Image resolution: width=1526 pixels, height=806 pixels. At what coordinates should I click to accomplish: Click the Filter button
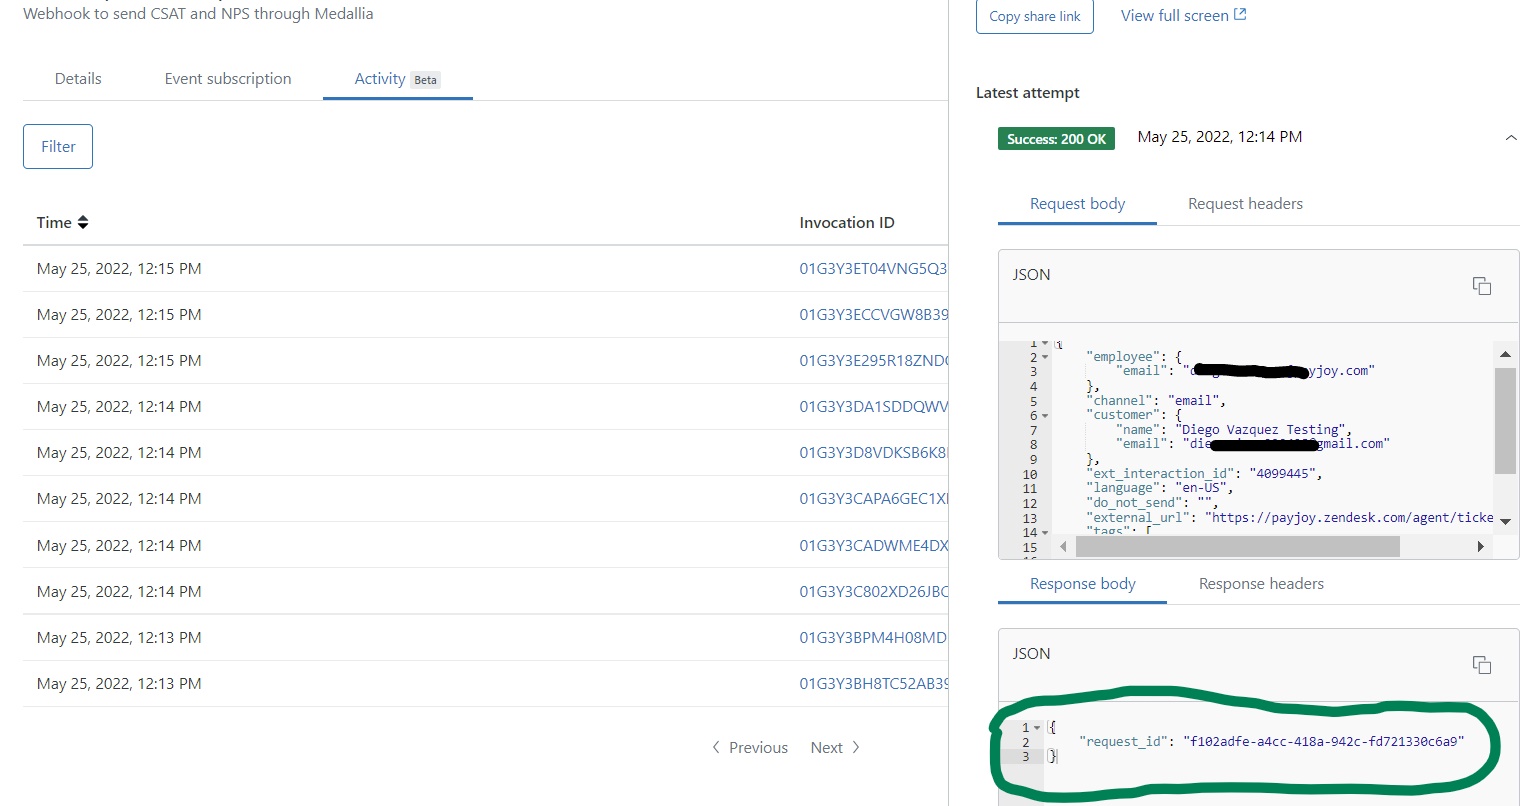click(58, 147)
